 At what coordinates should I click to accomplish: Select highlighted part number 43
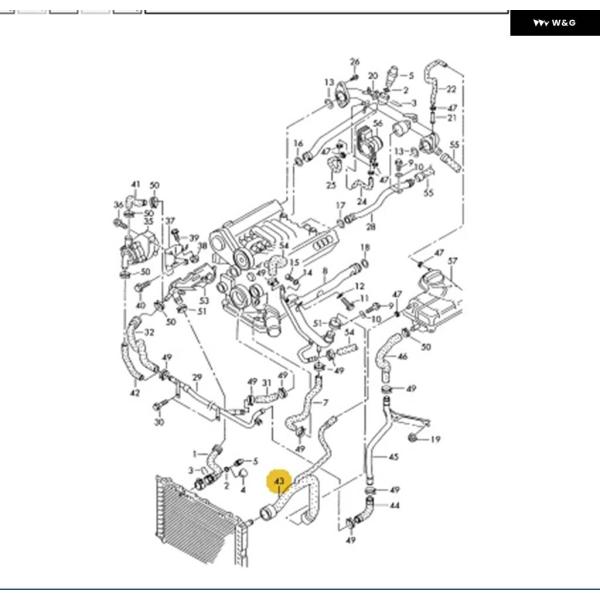[280, 481]
